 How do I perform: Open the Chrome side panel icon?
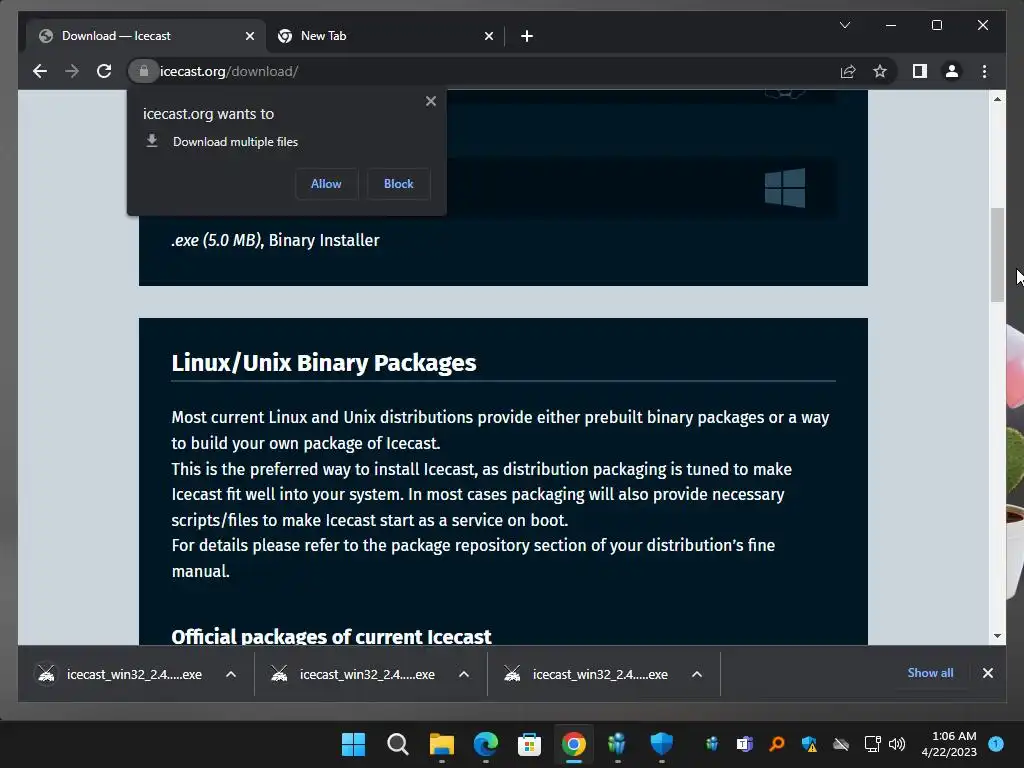coord(920,71)
